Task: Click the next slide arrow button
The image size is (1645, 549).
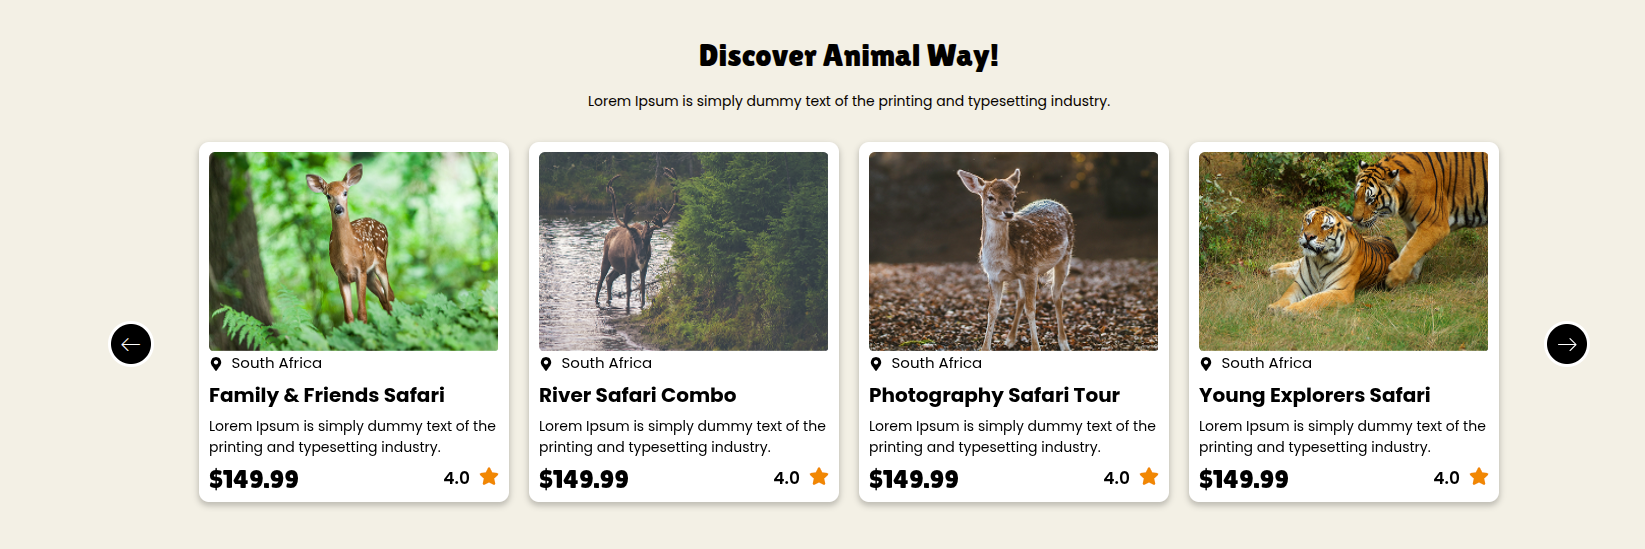Action: tap(1567, 344)
